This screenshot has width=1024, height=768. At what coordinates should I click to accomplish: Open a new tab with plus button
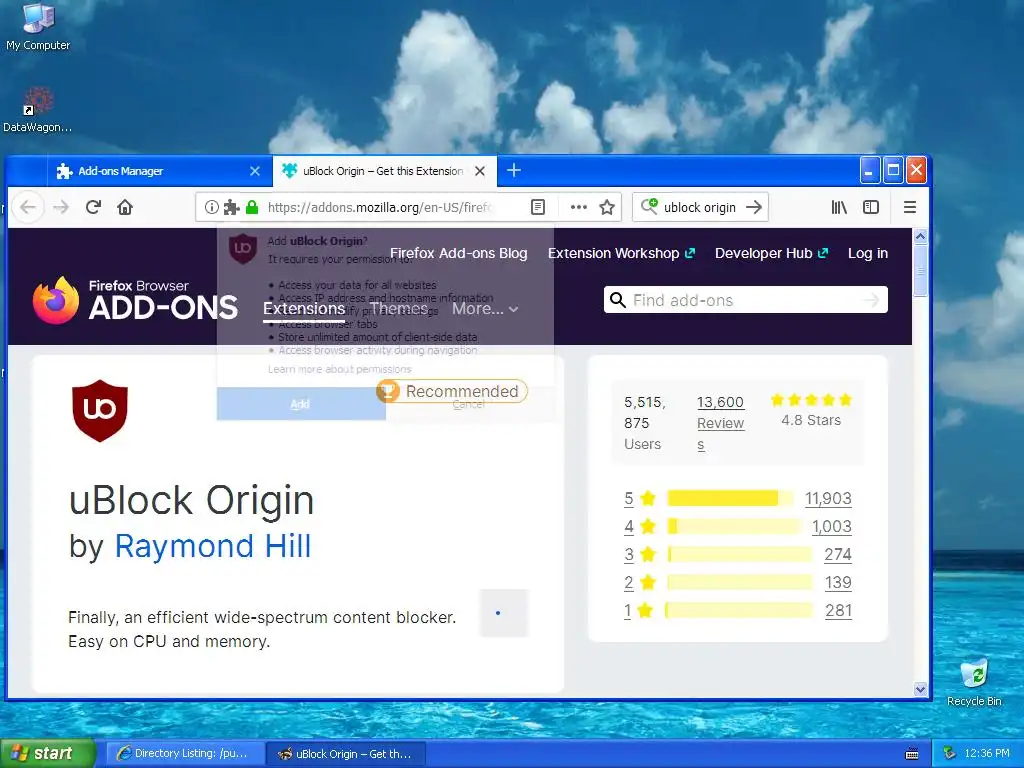tap(514, 170)
